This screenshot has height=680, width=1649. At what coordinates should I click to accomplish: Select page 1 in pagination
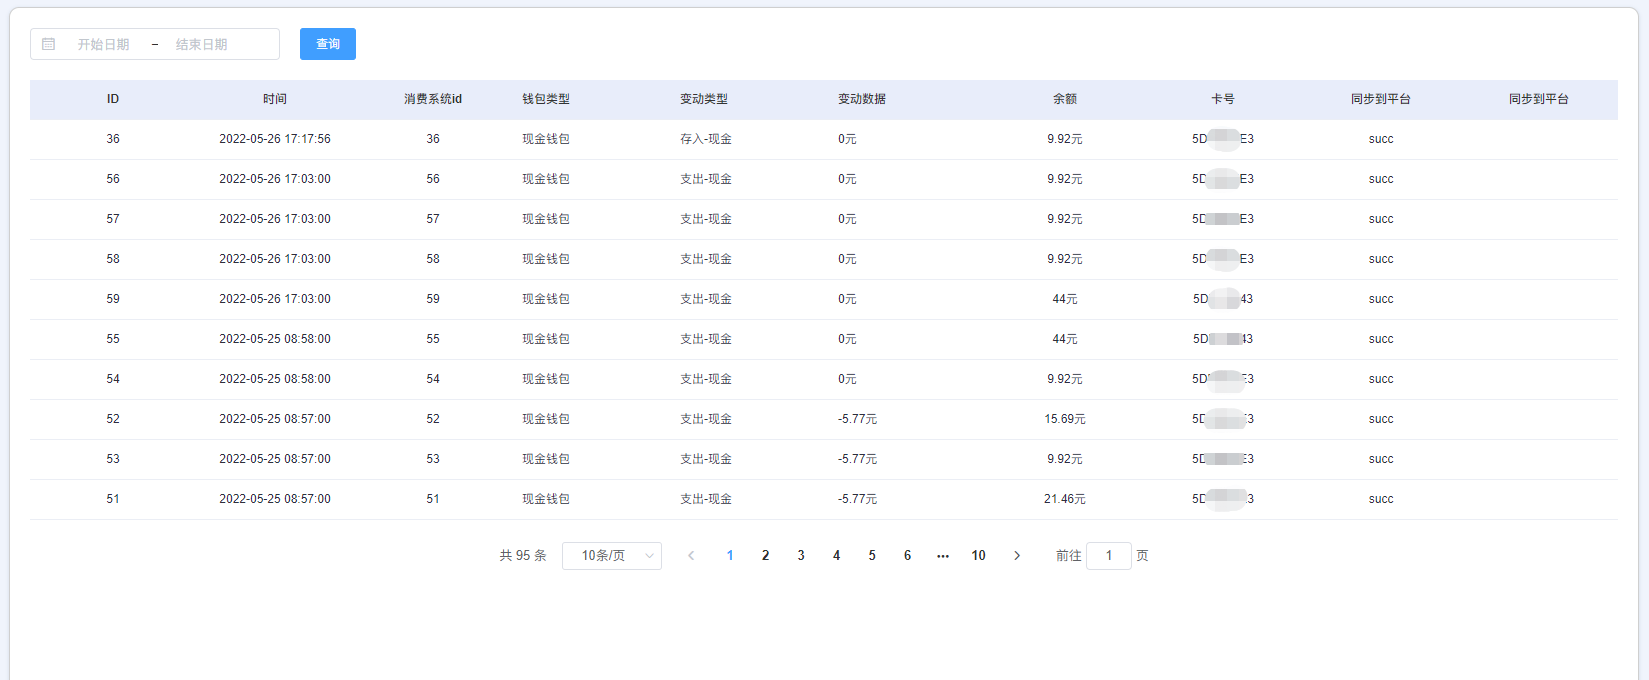point(730,556)
